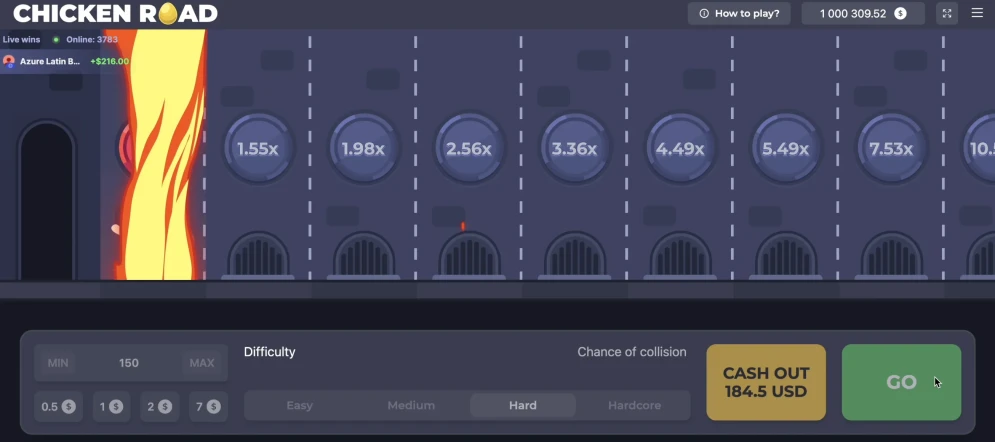
Task: Click the 7.53x multiplier coin
Action: (891, 148)
